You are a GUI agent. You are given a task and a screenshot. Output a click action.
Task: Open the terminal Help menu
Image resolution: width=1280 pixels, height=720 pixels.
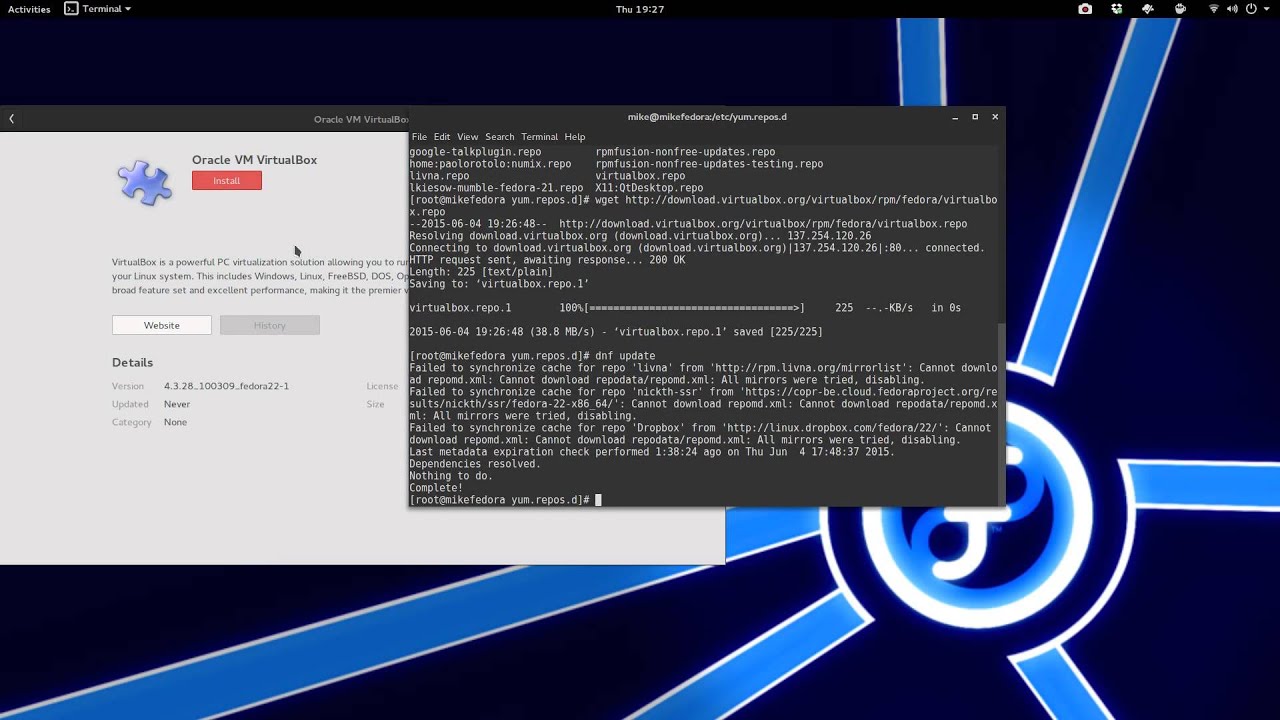pyautogui.click(x=575, y=137)
